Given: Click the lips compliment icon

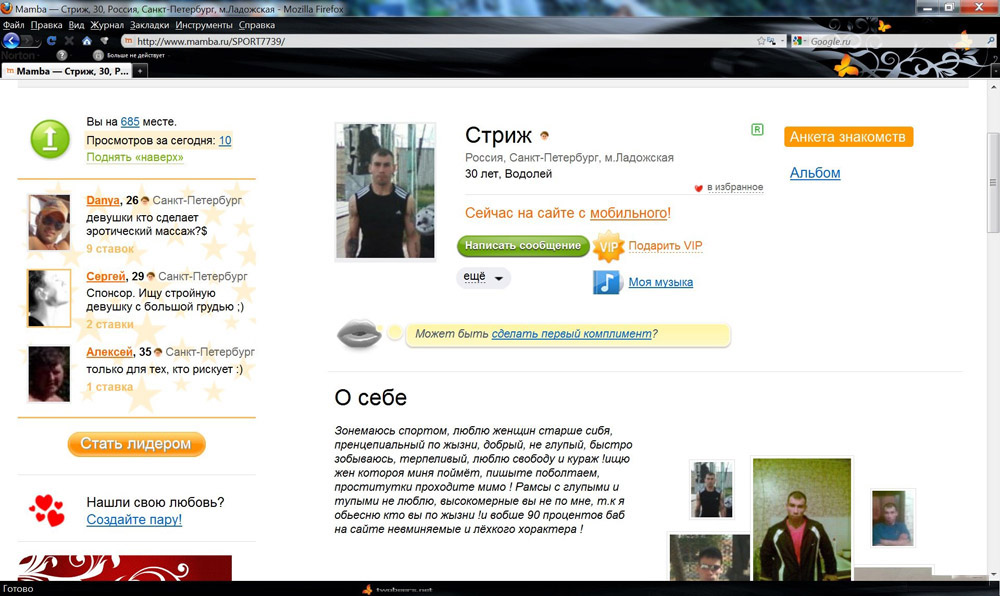Looking at the screenshot, I should coord(358,335).
